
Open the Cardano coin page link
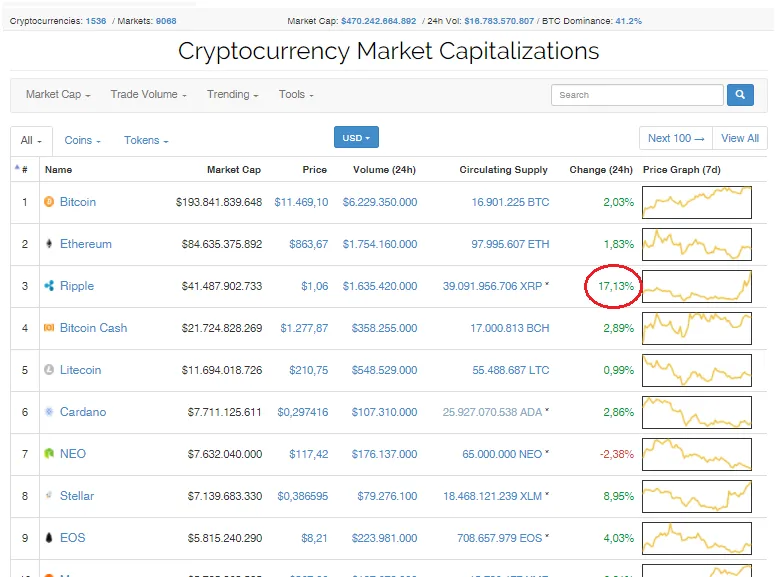(x=83, y=412)
